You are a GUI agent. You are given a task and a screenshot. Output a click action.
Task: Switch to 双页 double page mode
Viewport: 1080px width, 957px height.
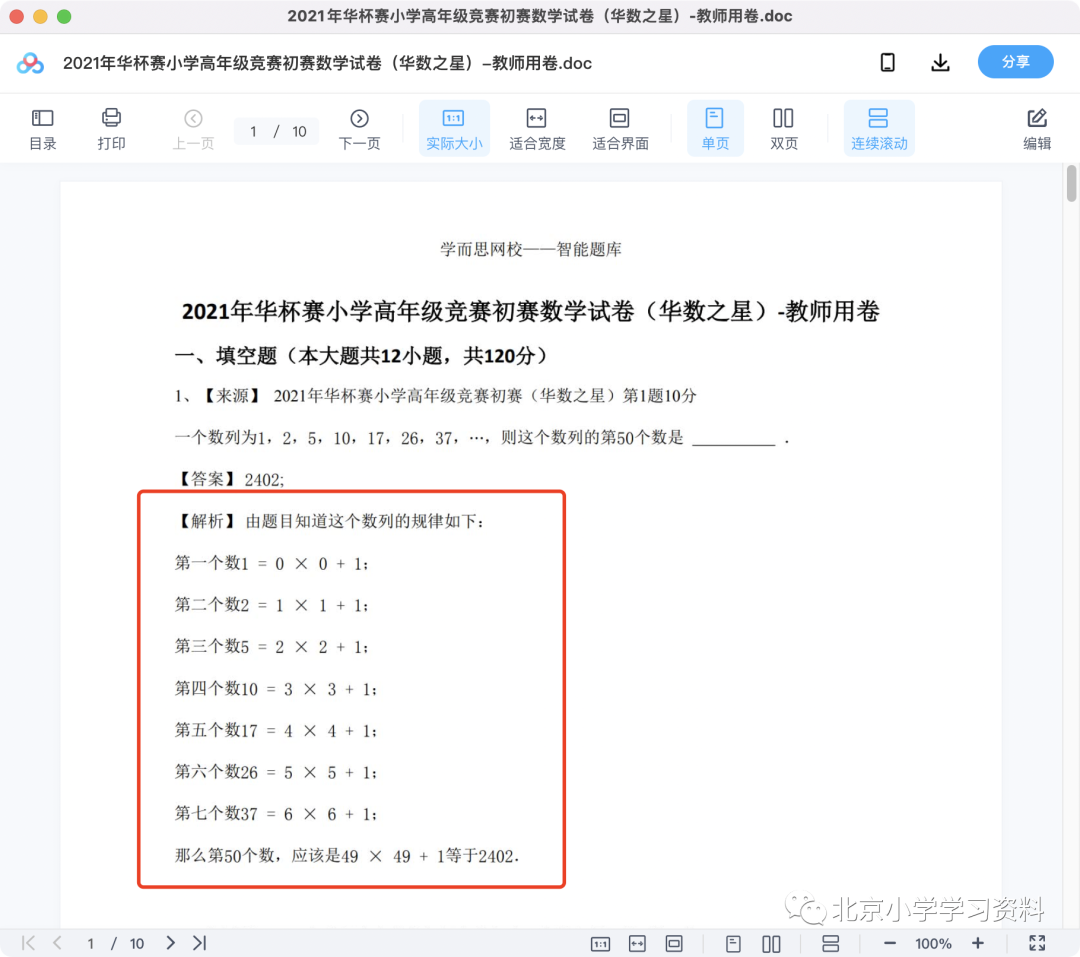[x=783, y=129]
